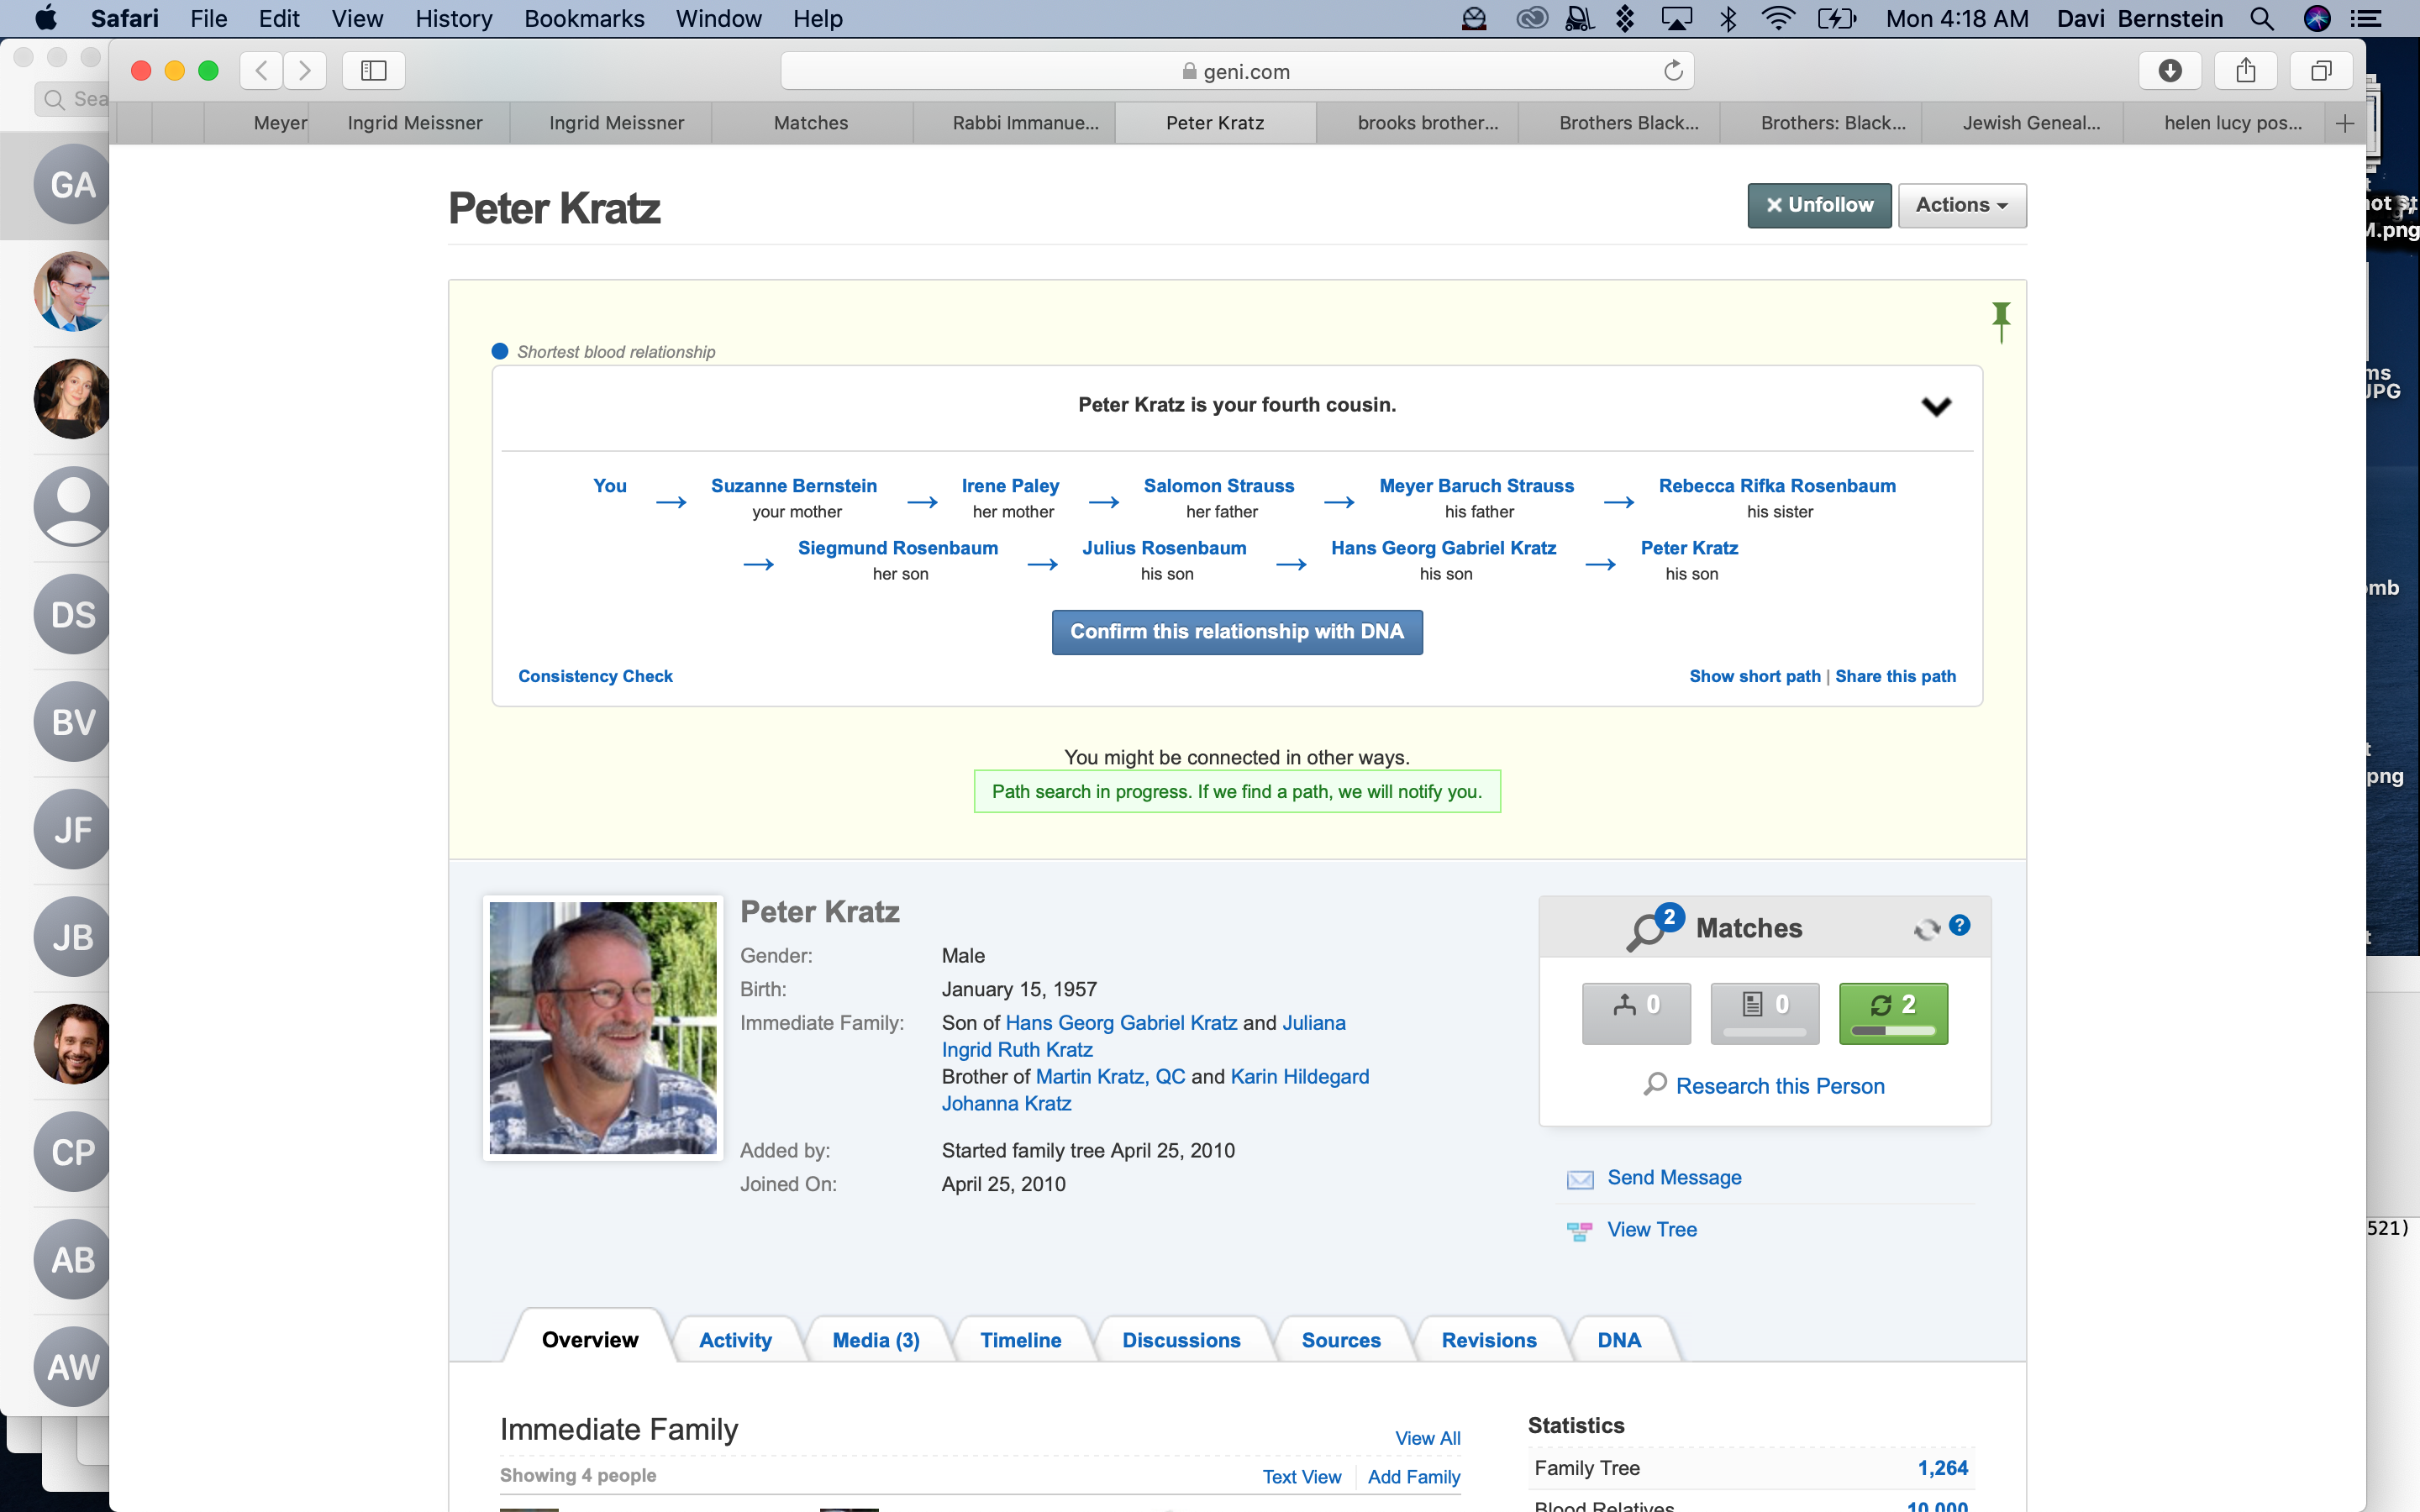Click Peter Kratz profile photo
This screenshot has height=1512, width=2420.
tap(602, 1027)
